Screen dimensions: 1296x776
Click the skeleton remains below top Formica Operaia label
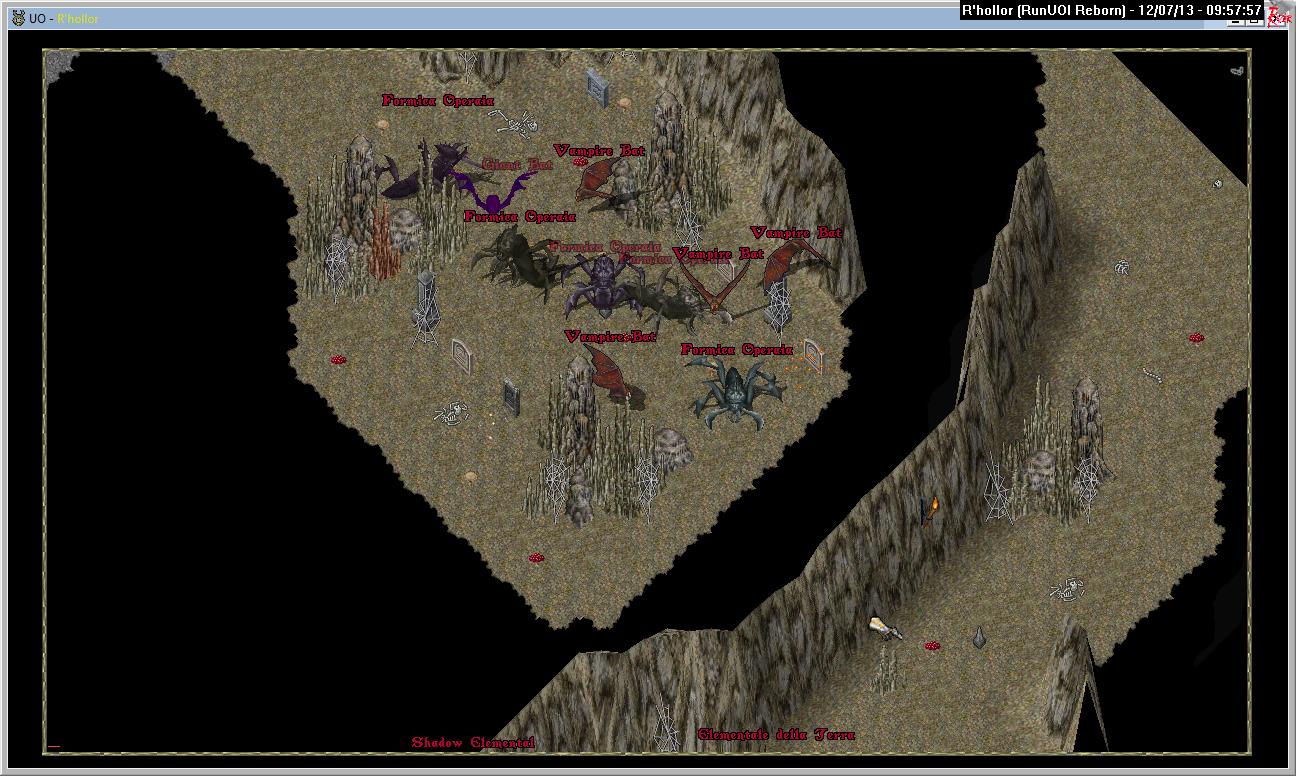(x=513, y=122)
